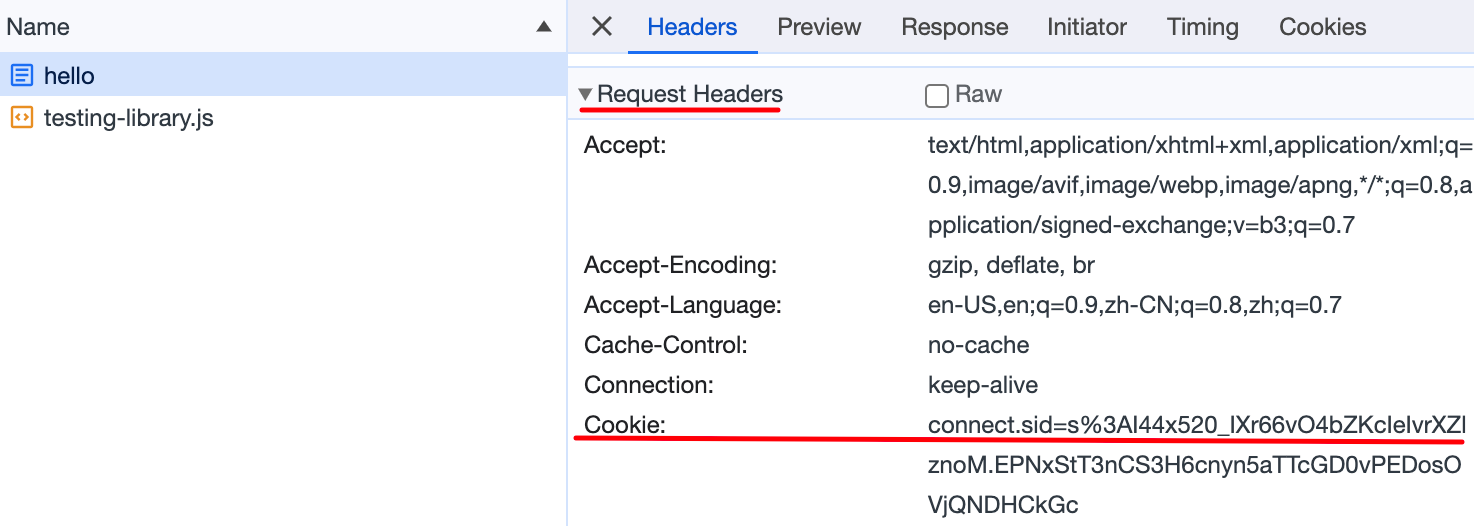Sort by the Name column arrow
The height and width of the screenshot is (526, 1474).
point(543,27)
